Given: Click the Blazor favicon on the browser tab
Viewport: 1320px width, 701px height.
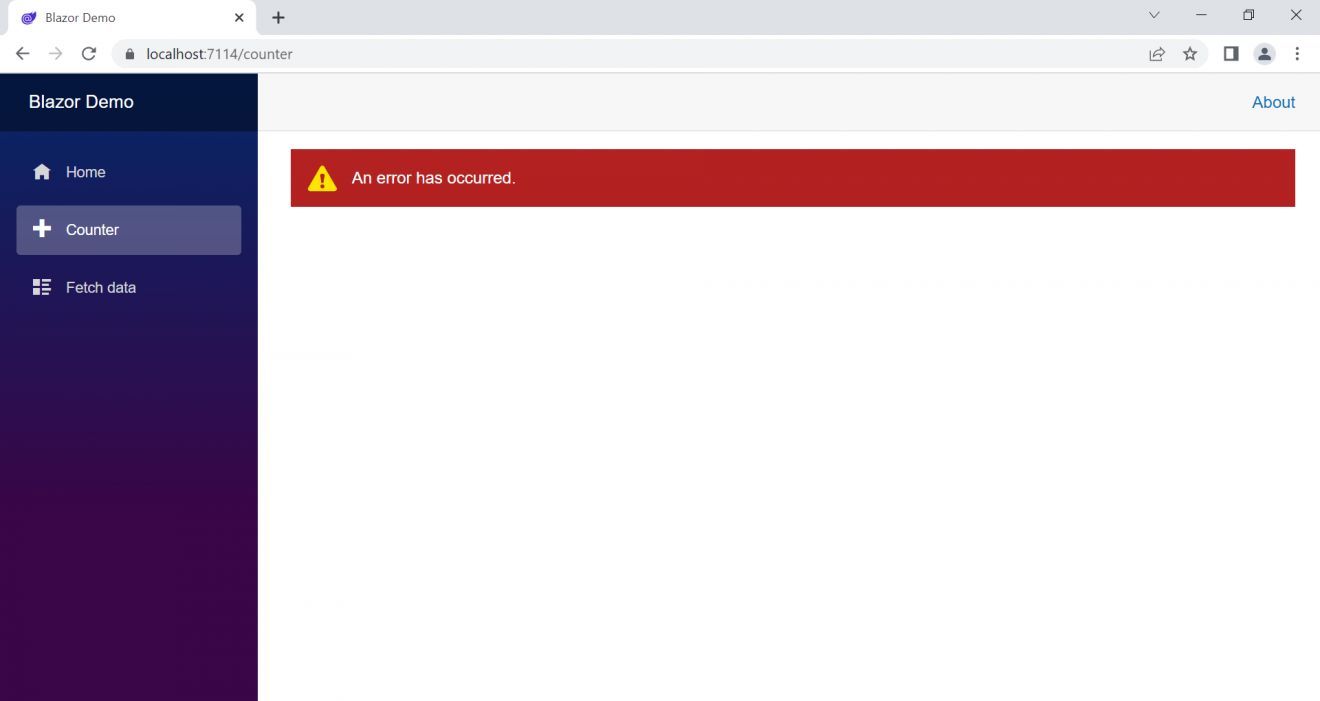Looking at the screenshot, I should click(x=28, y=17).
